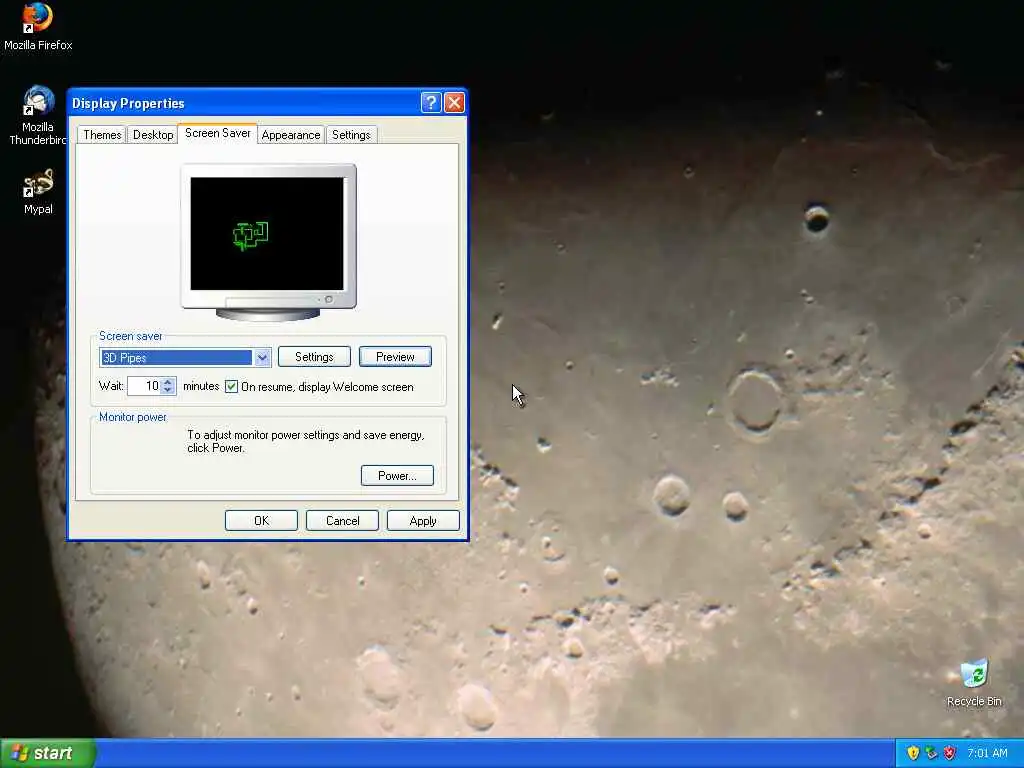Select the Recycle Bin icon

coord(974,683)
